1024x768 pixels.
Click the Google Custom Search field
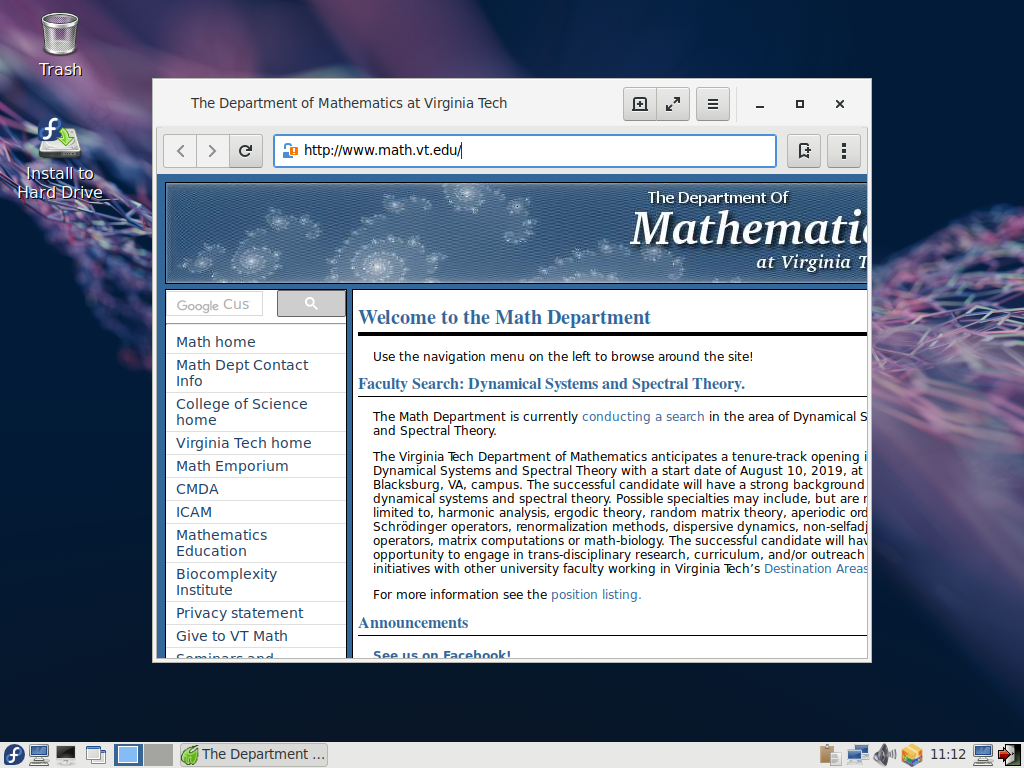[x=215, y=304]
